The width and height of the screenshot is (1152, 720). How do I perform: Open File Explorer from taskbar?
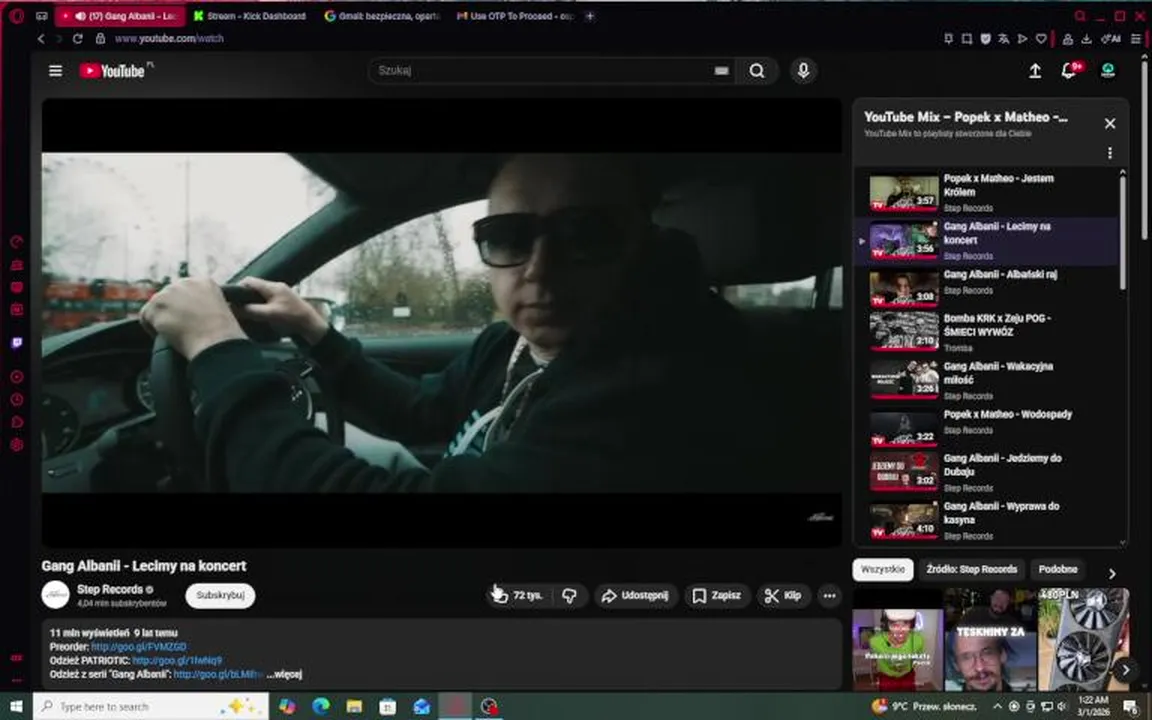click(x=354, y=706)
